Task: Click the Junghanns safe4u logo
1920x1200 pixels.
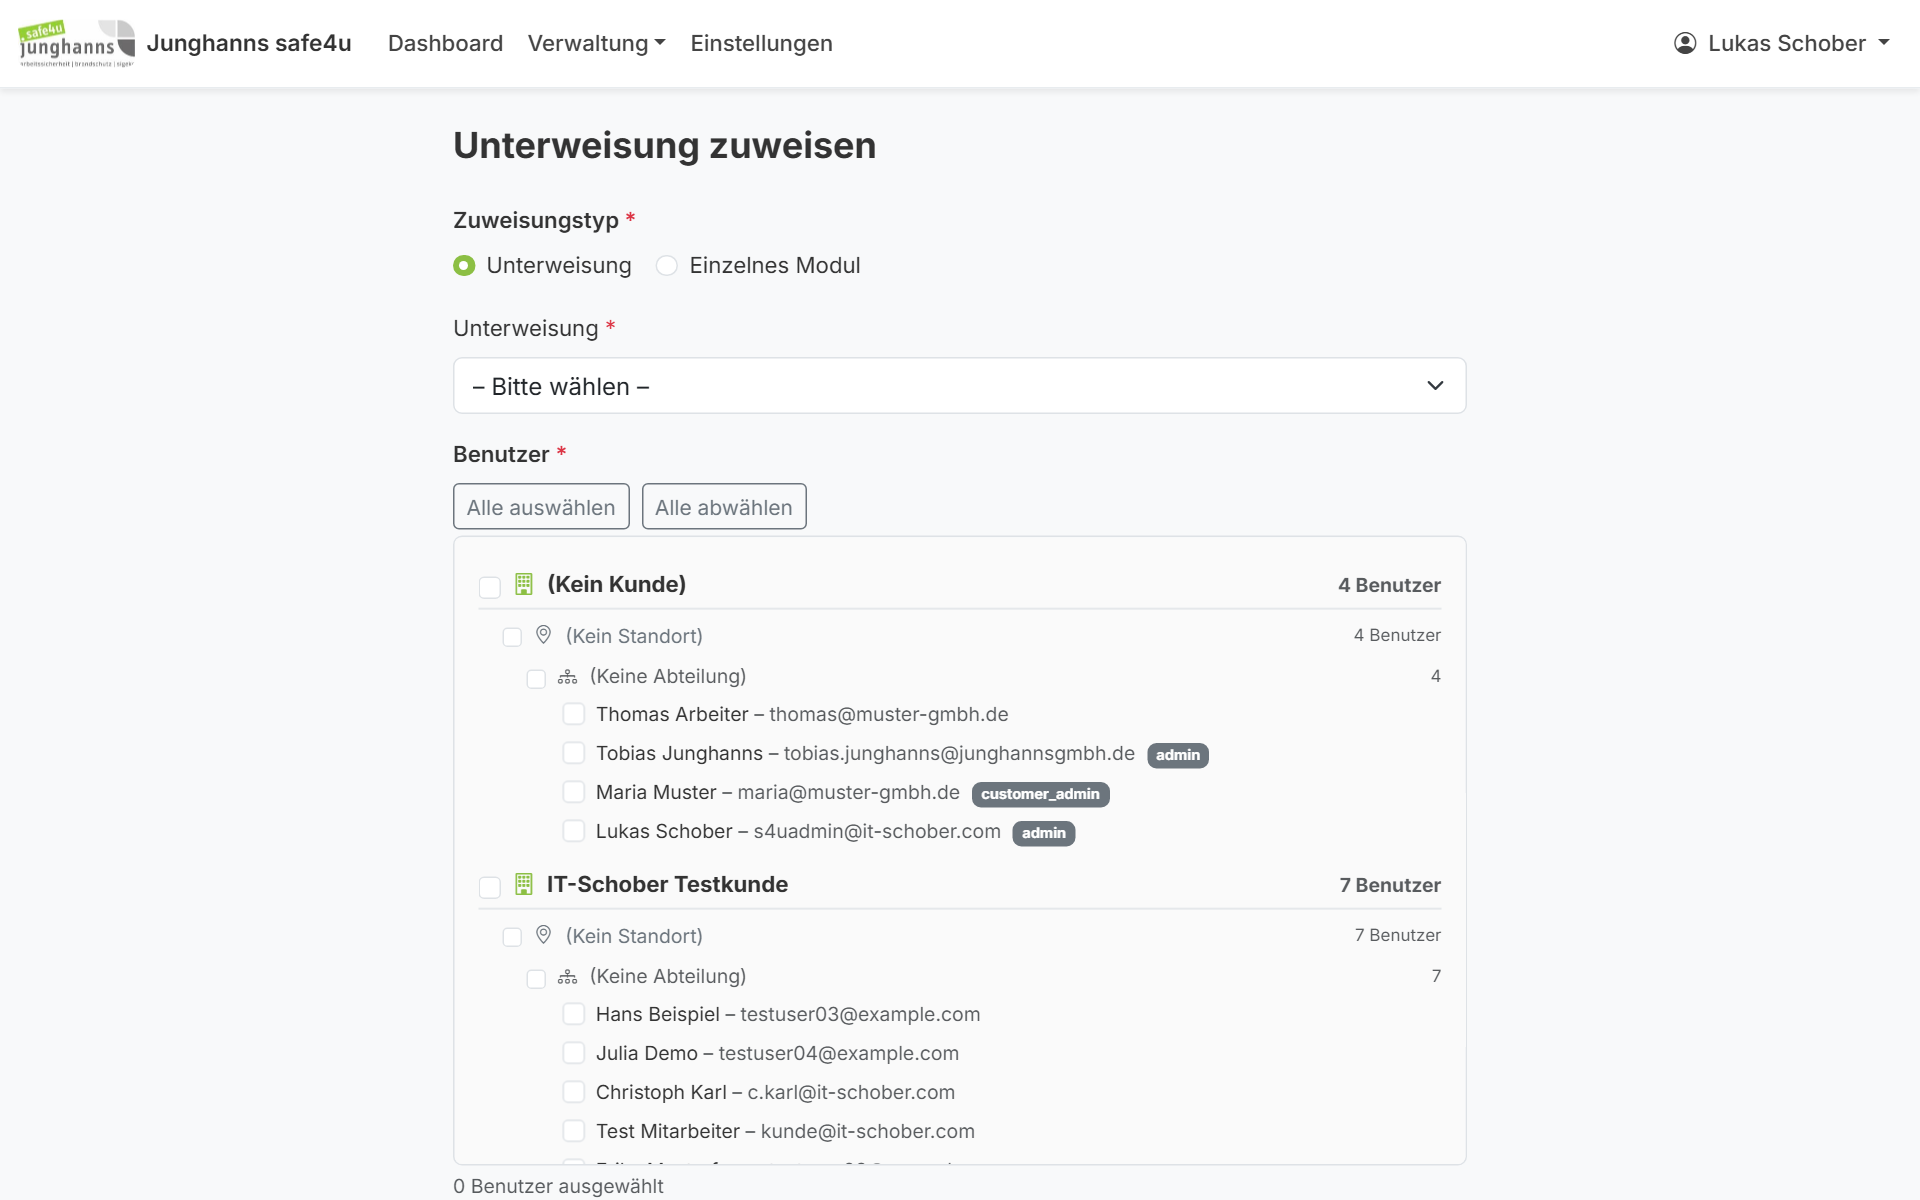Action: point(77,43)
